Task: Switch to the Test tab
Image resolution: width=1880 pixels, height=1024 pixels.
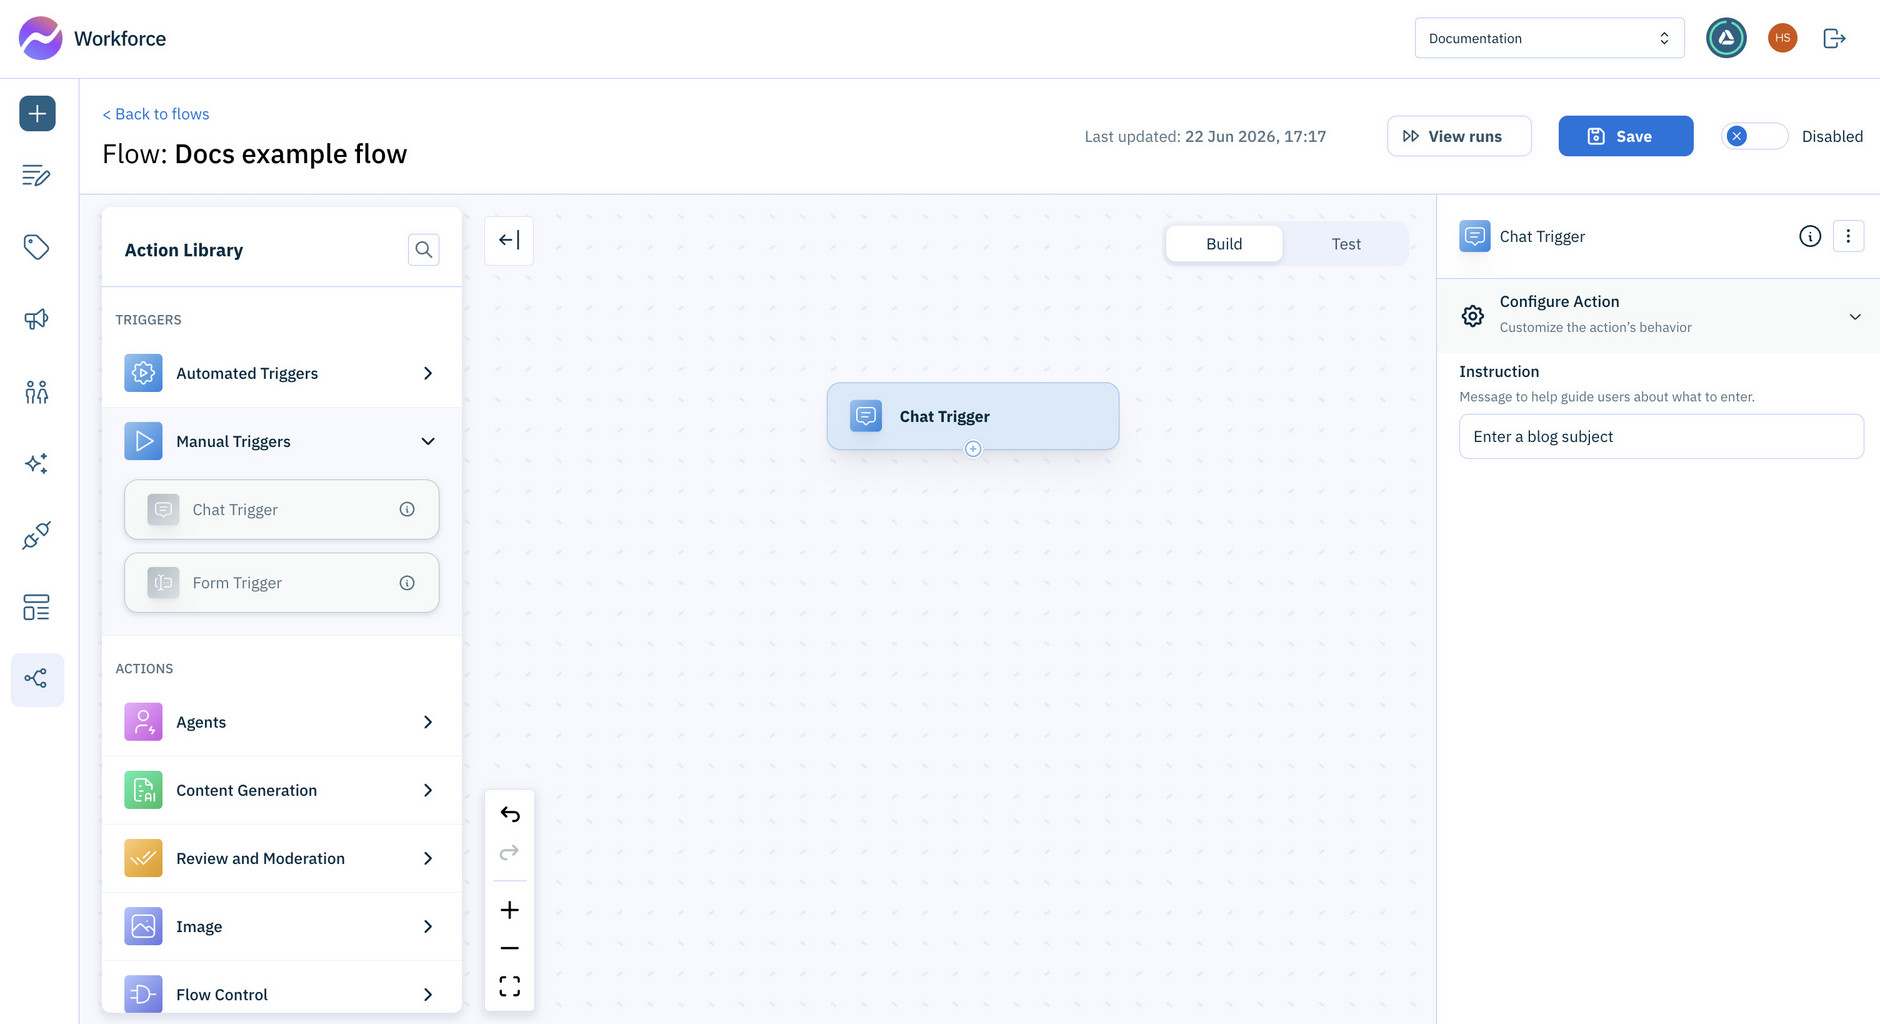Action: click(1346, 244)
